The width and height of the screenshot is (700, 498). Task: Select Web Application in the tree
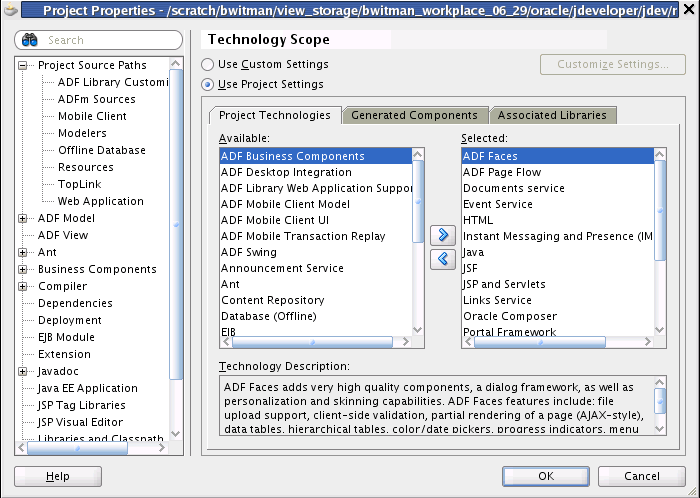coord(101,201)
